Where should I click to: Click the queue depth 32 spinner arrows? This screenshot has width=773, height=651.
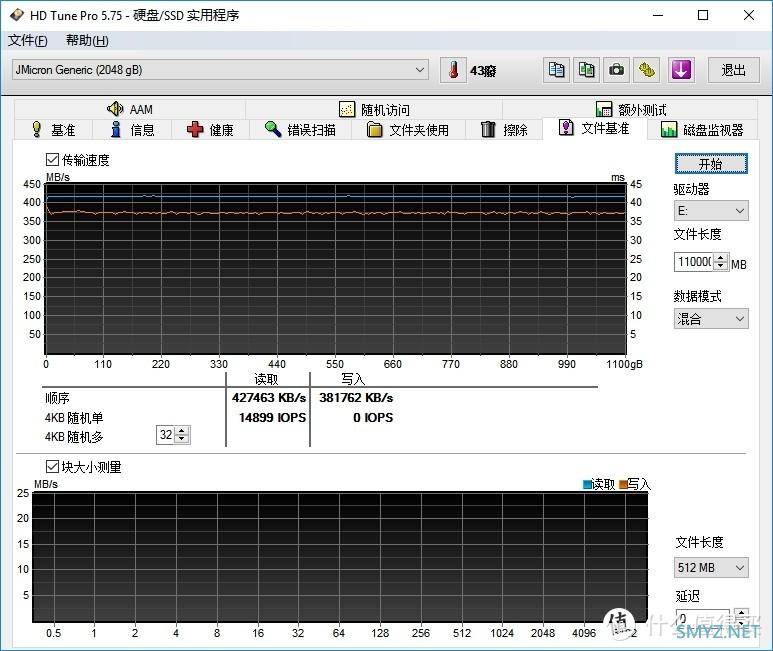pos(182,435)
